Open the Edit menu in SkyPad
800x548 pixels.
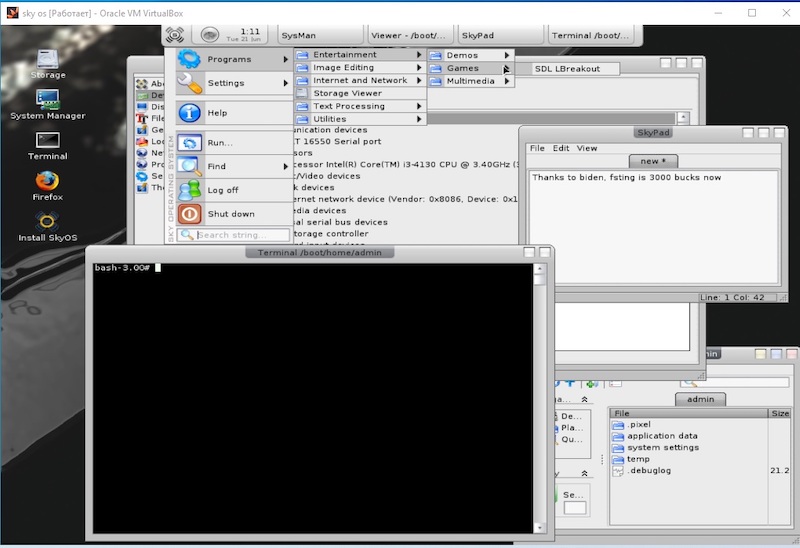click(x=561, y=148)
